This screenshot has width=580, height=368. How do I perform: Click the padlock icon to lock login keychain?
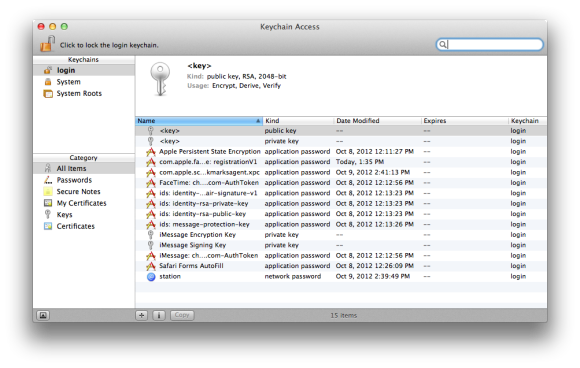point(47,44)
